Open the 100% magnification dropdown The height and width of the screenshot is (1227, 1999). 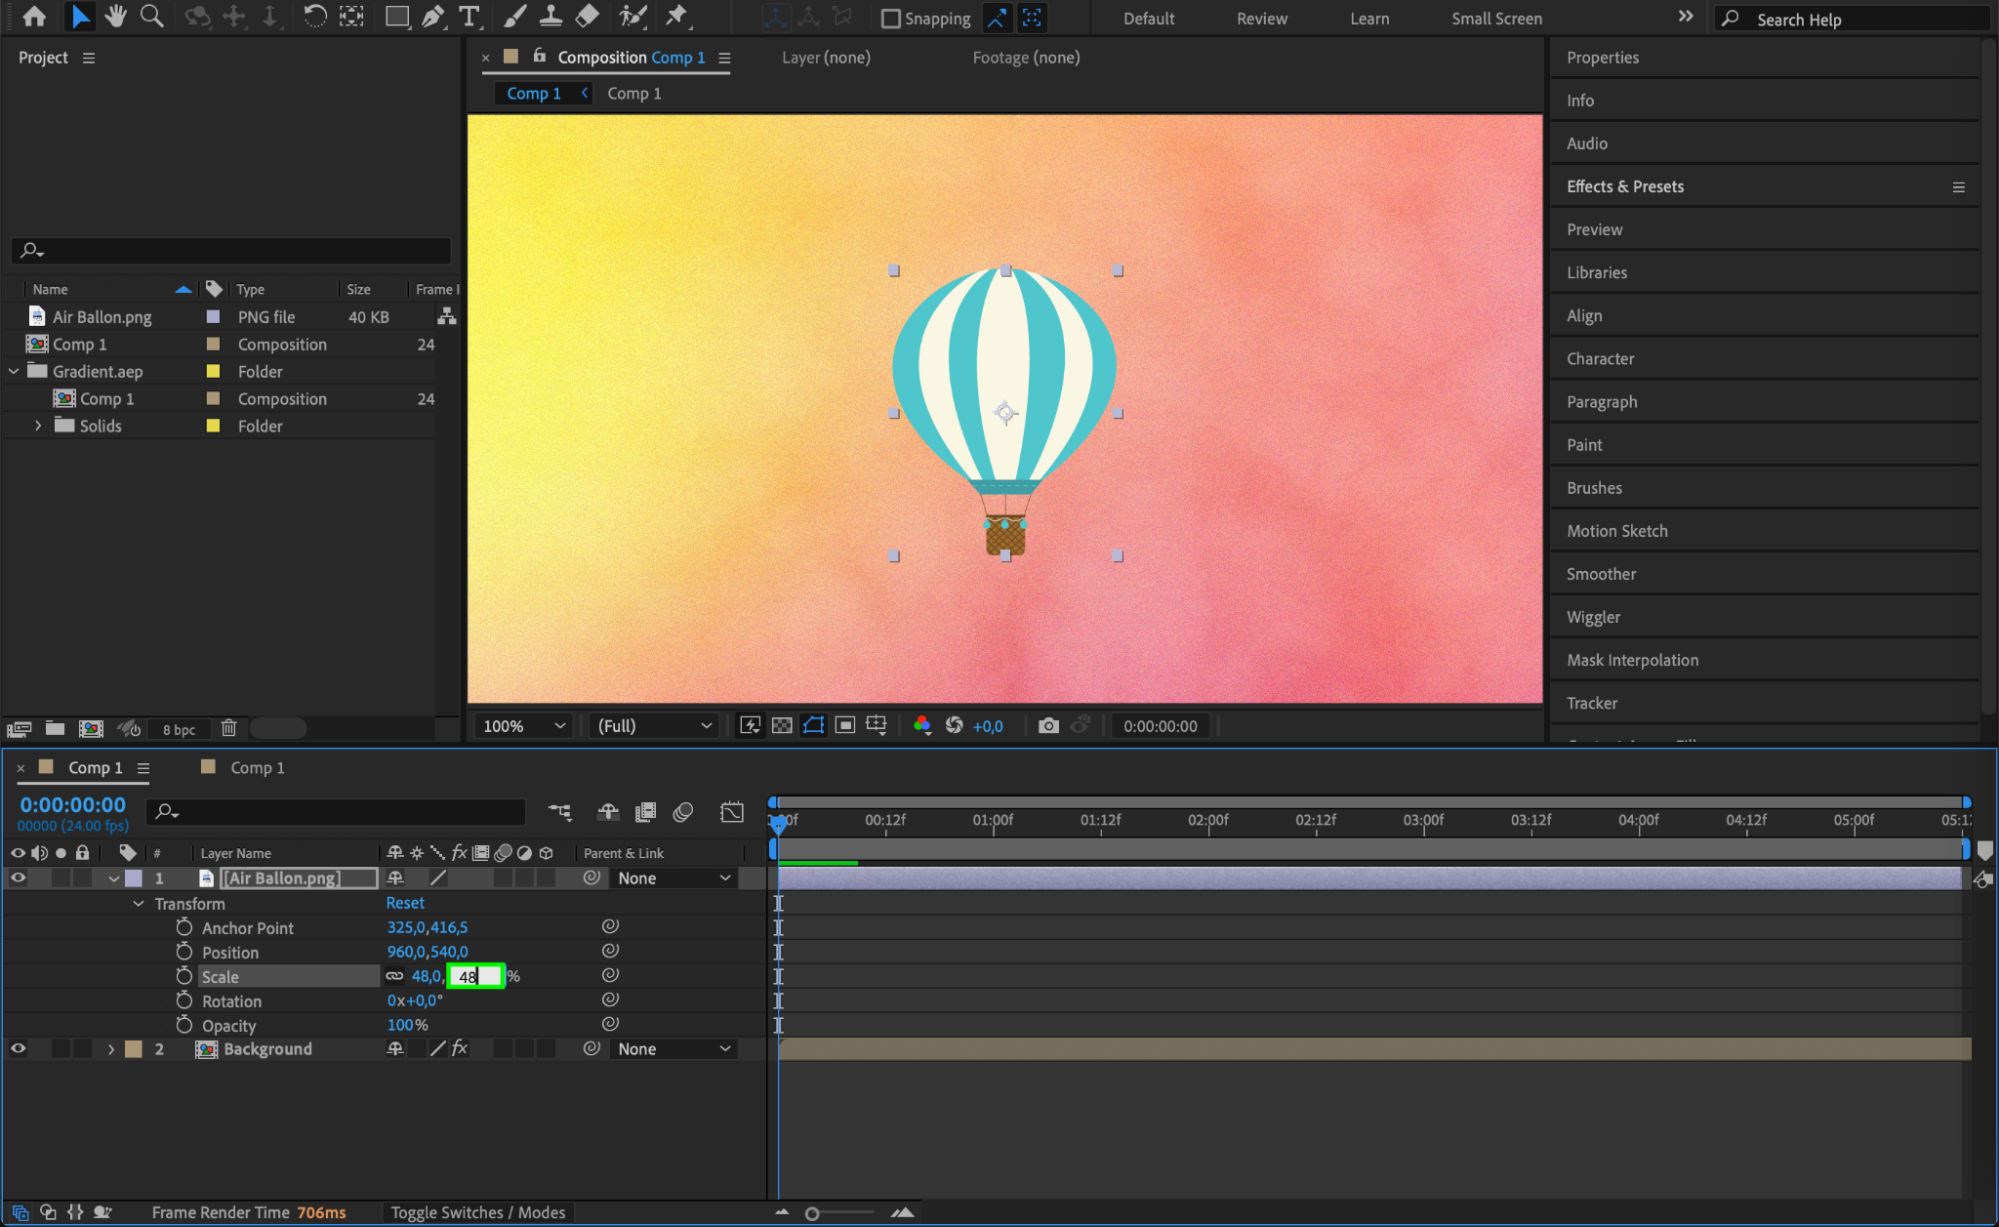pos(524,726)
